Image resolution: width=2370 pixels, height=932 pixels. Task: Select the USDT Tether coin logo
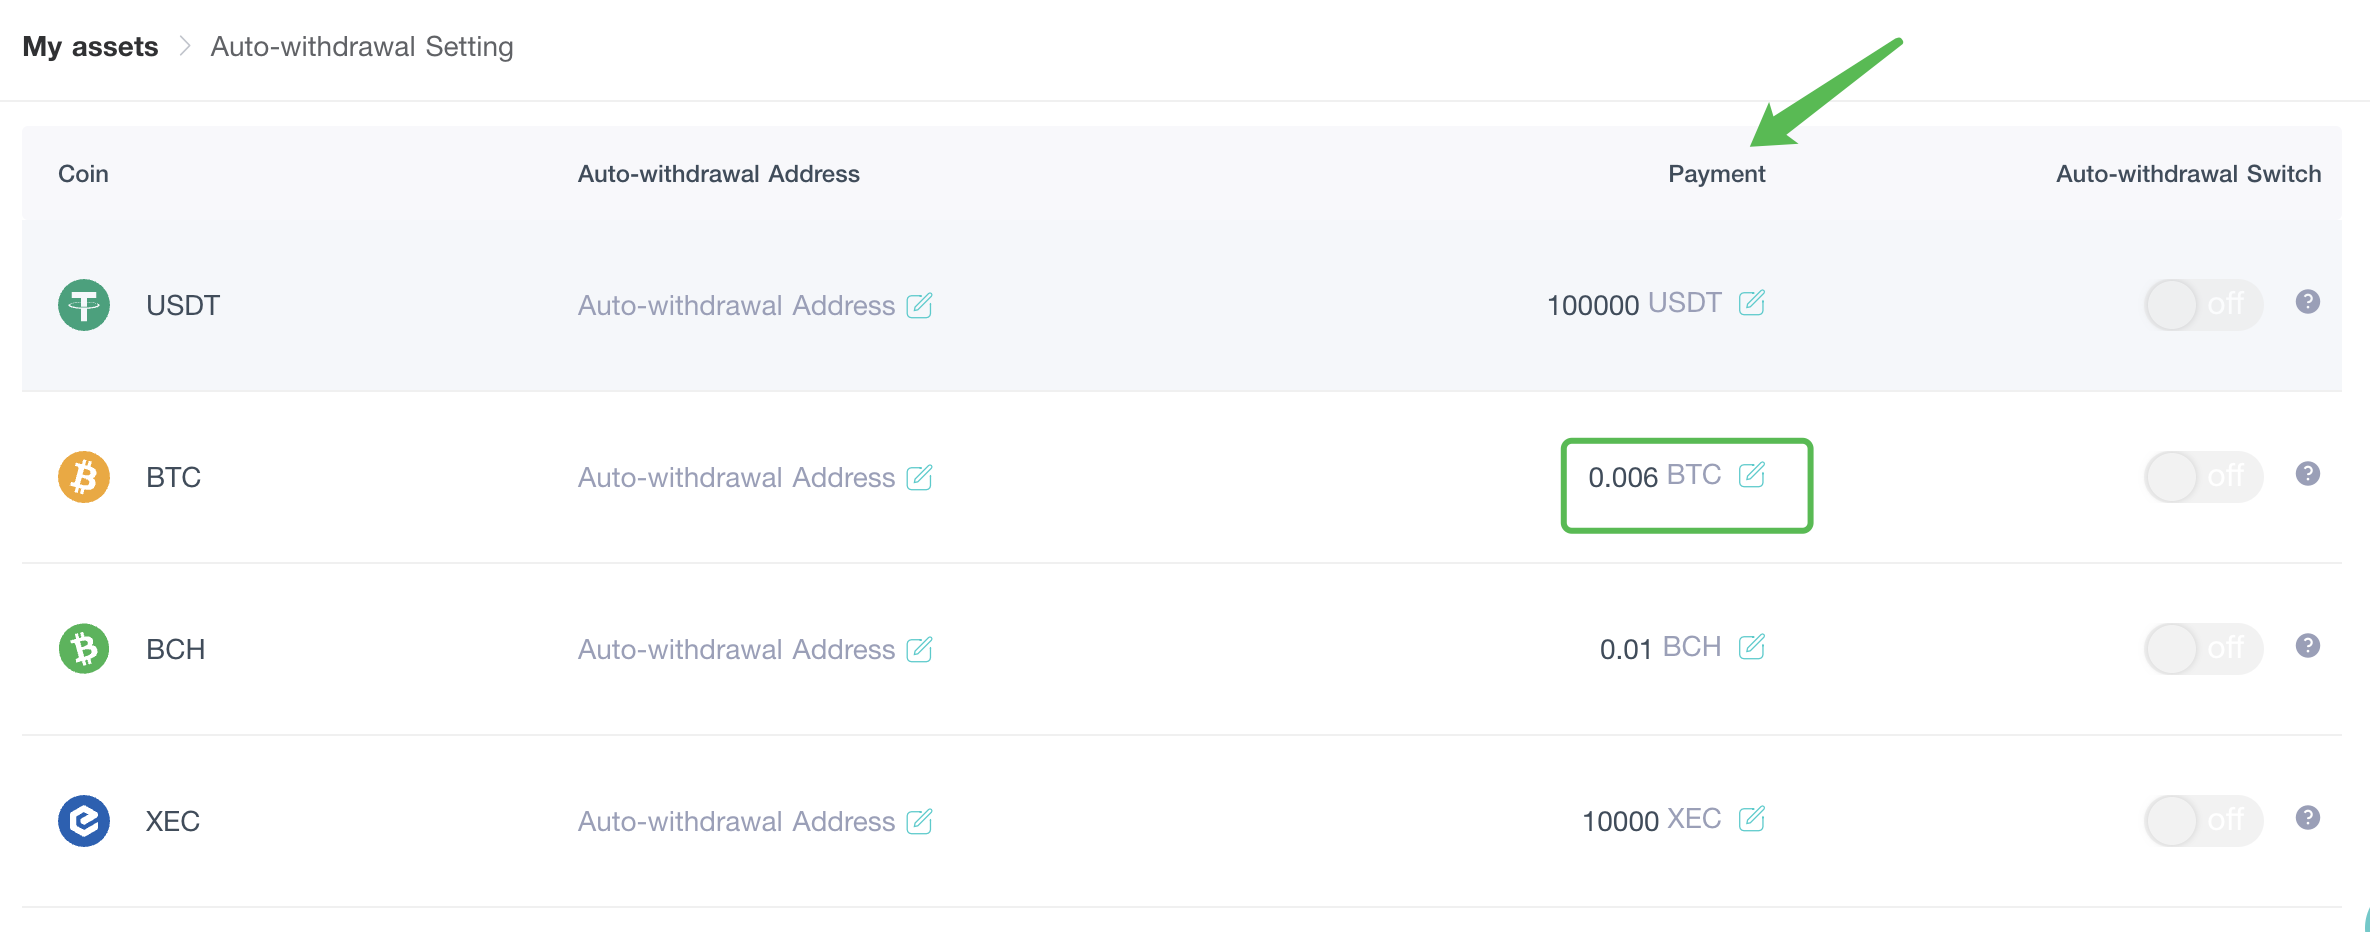click(x=84, y=305)
